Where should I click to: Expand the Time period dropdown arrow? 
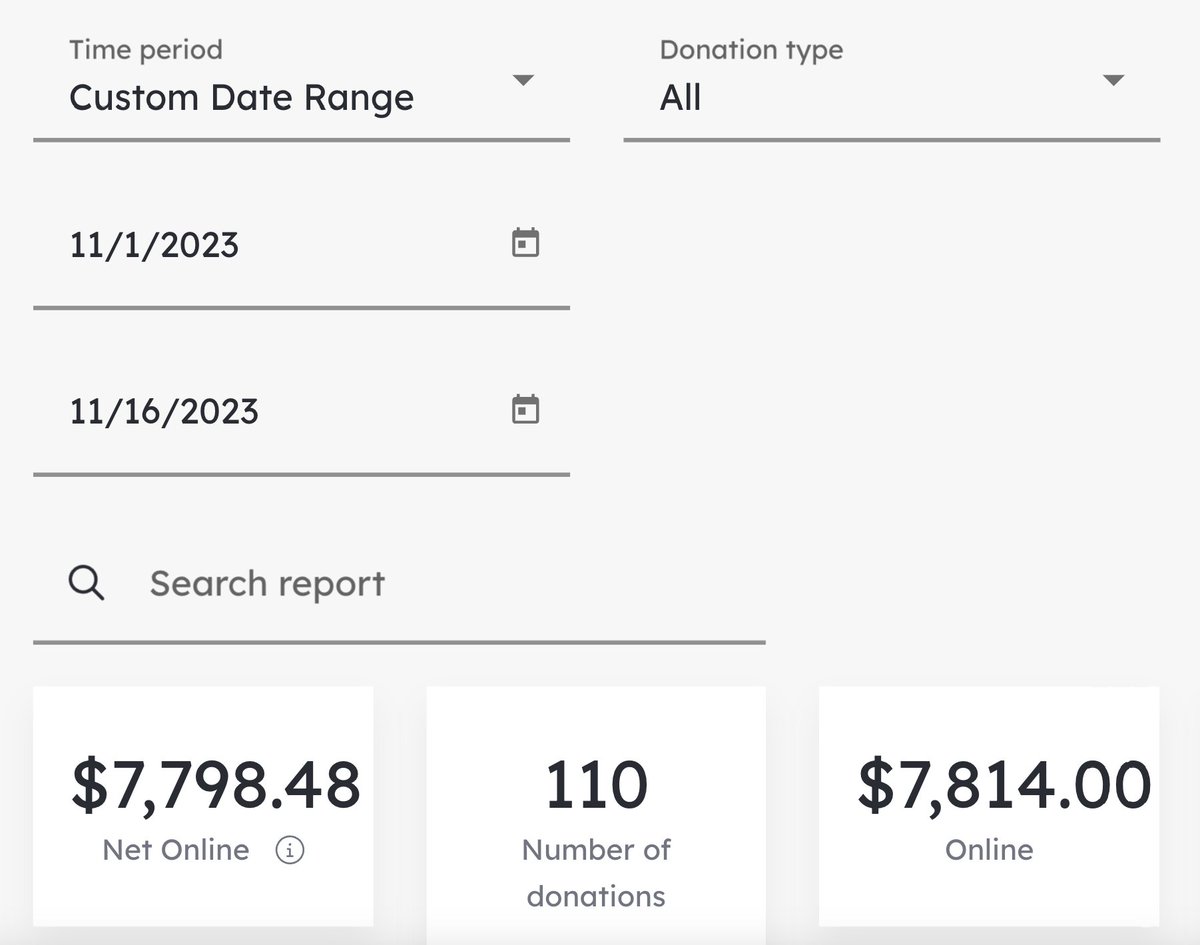(x=523, y=80)
